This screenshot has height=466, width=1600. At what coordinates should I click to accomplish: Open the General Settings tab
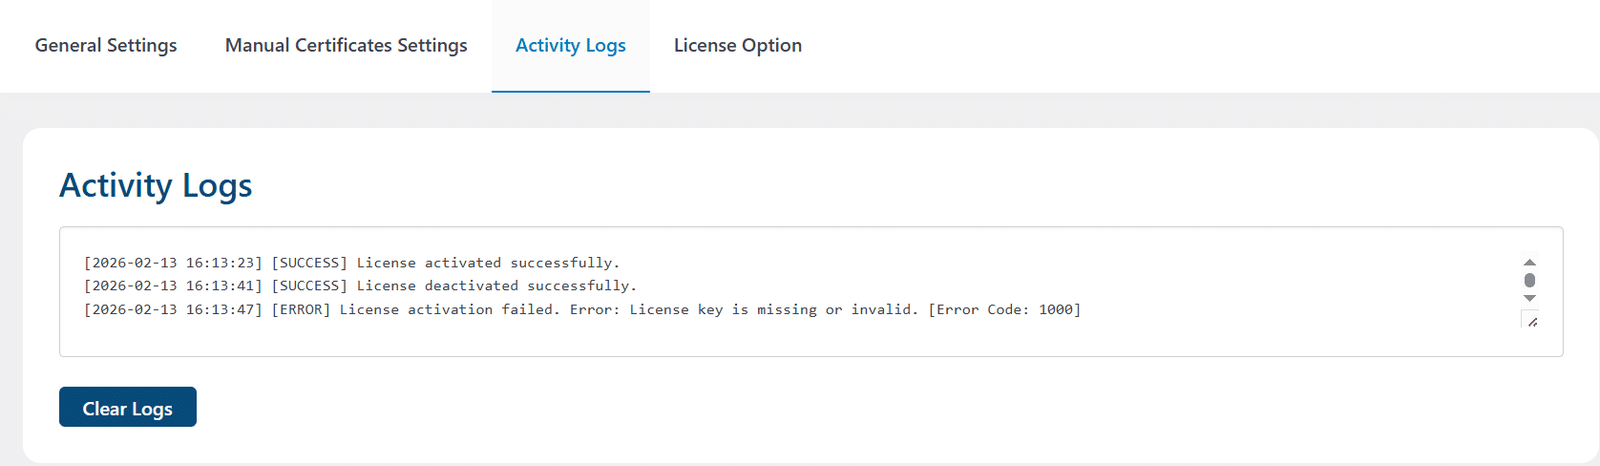[106, 45]
